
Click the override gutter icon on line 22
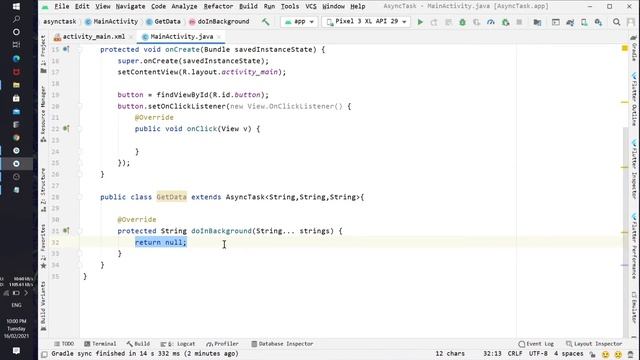66,129
